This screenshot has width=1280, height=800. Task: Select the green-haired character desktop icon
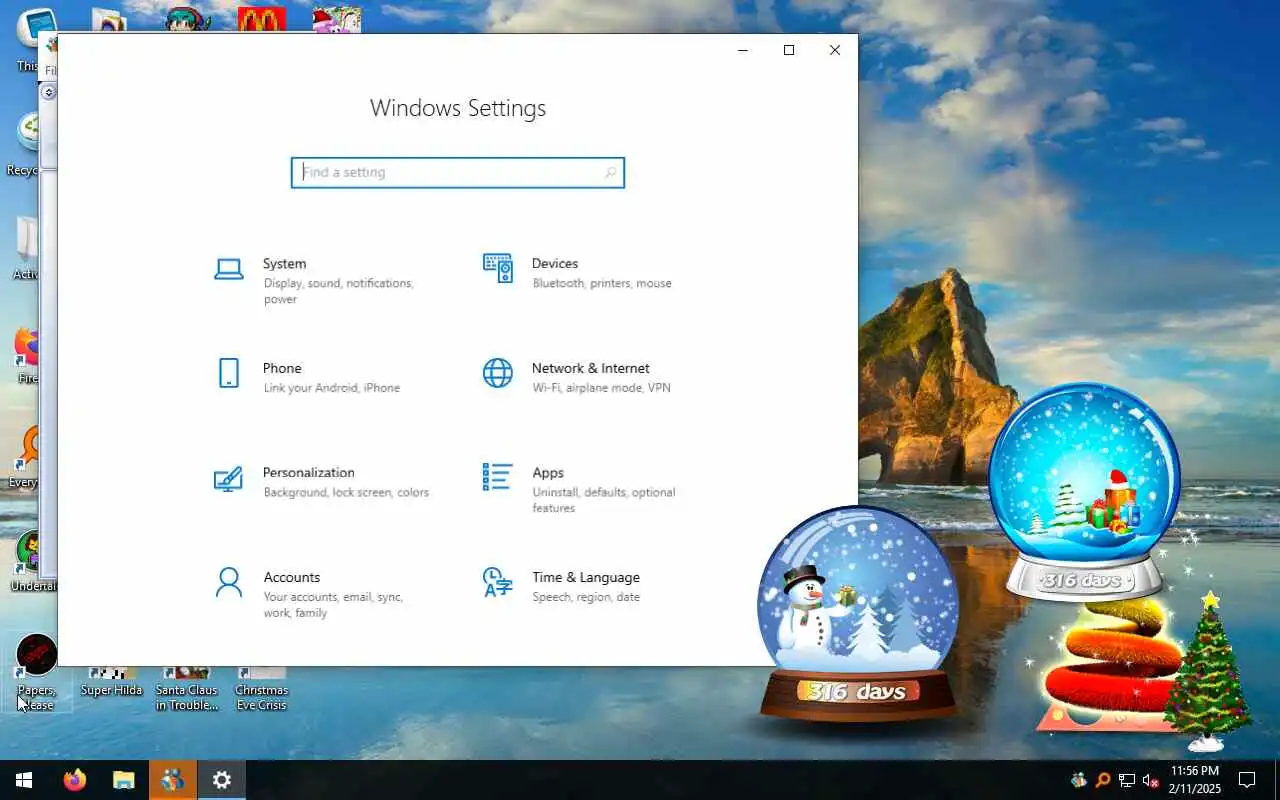[187, 20]
